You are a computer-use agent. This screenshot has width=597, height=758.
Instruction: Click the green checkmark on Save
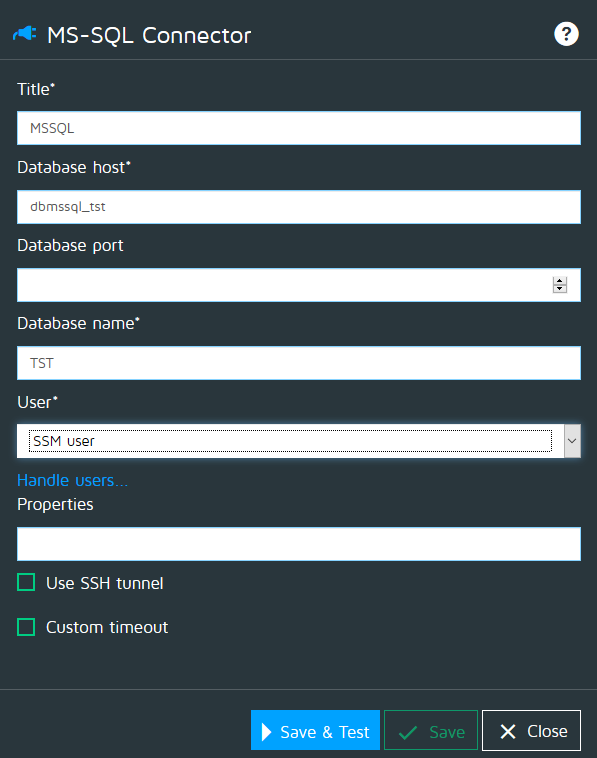pyautogui.click(x=408, y=732)
